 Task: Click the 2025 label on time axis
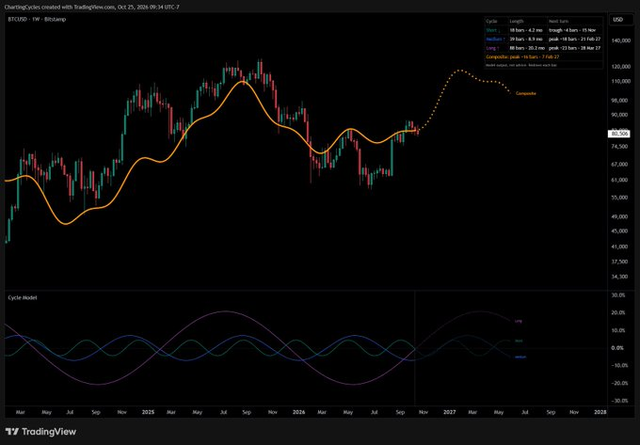point(148,412)
